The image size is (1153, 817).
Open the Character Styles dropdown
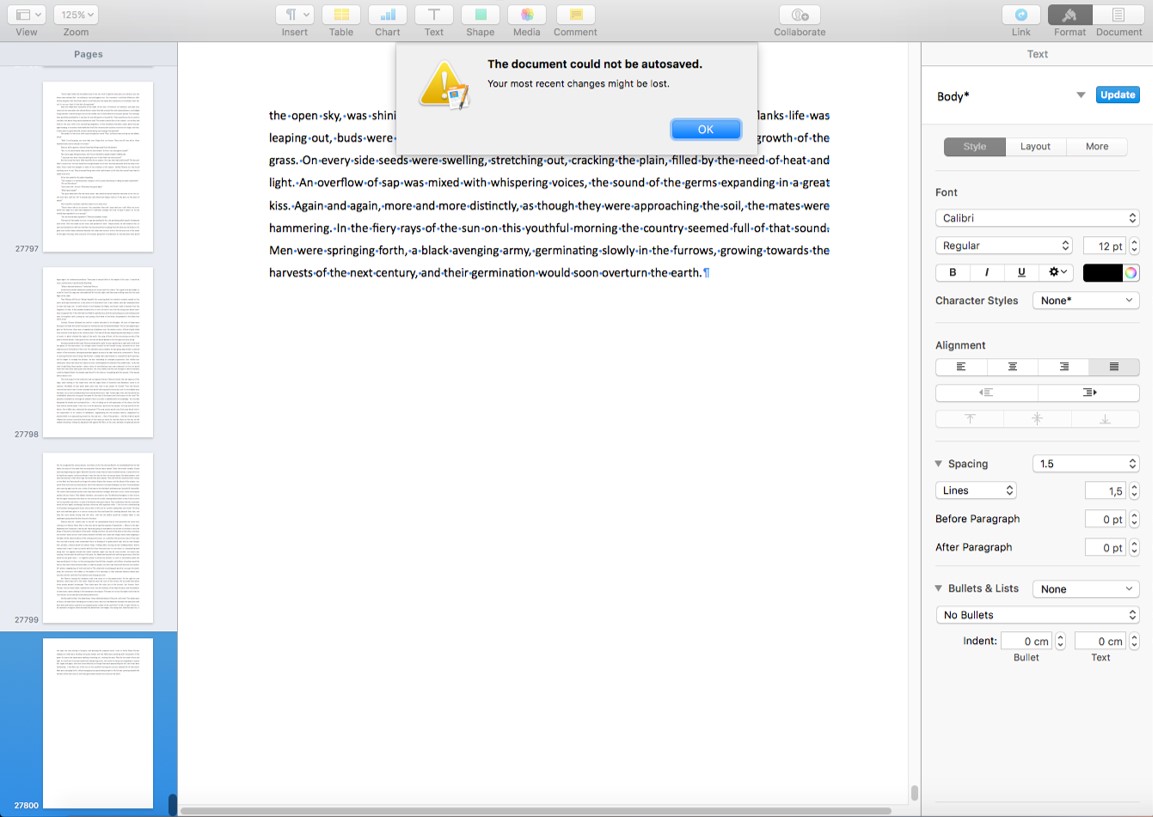[x=1085, y=300]
